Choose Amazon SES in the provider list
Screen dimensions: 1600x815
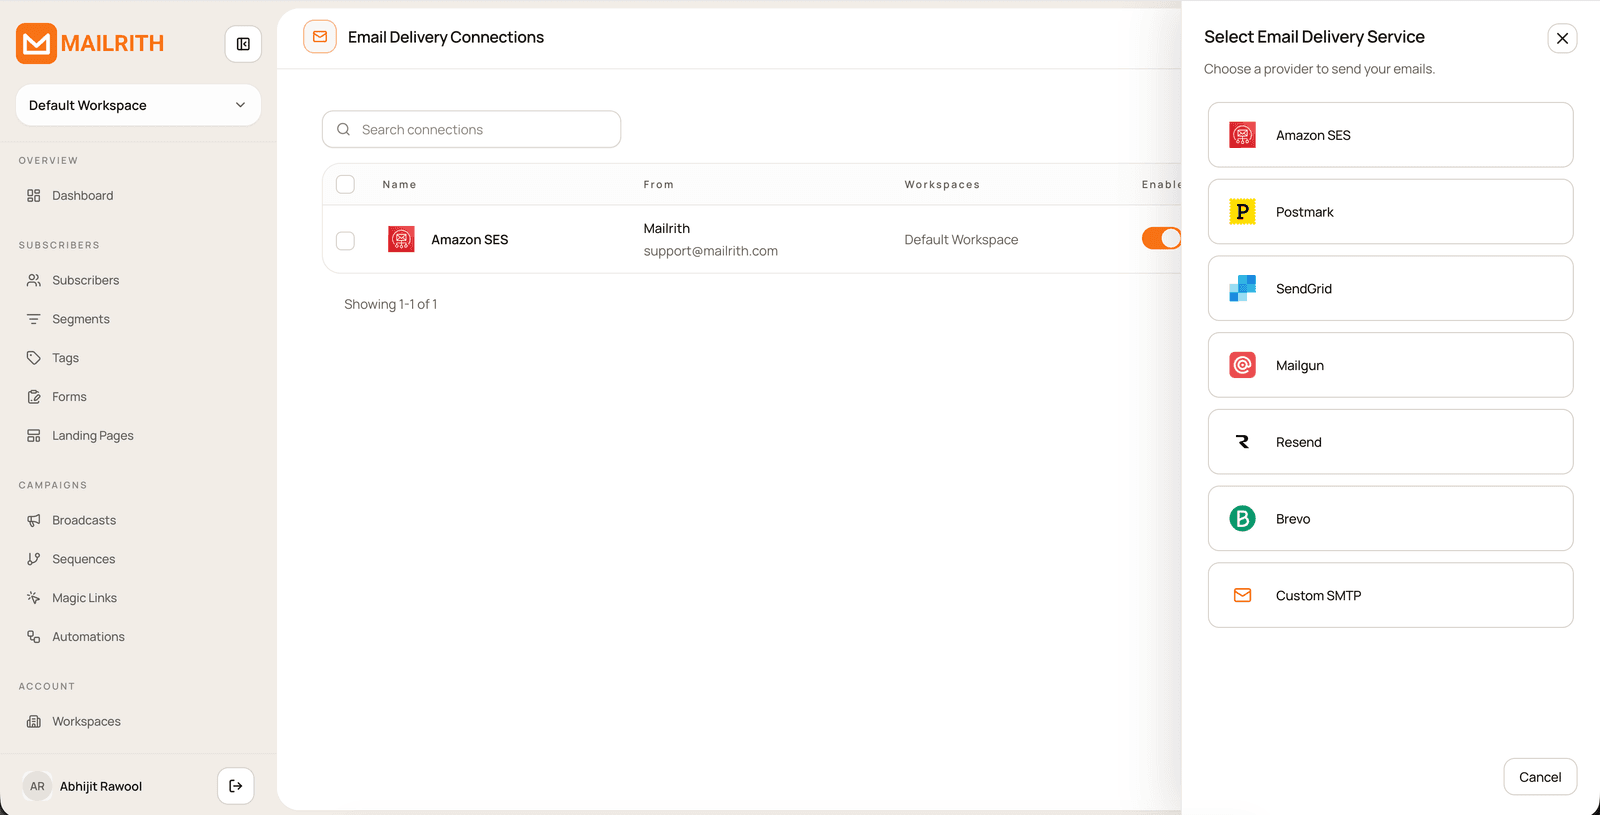coord(1390,135)
